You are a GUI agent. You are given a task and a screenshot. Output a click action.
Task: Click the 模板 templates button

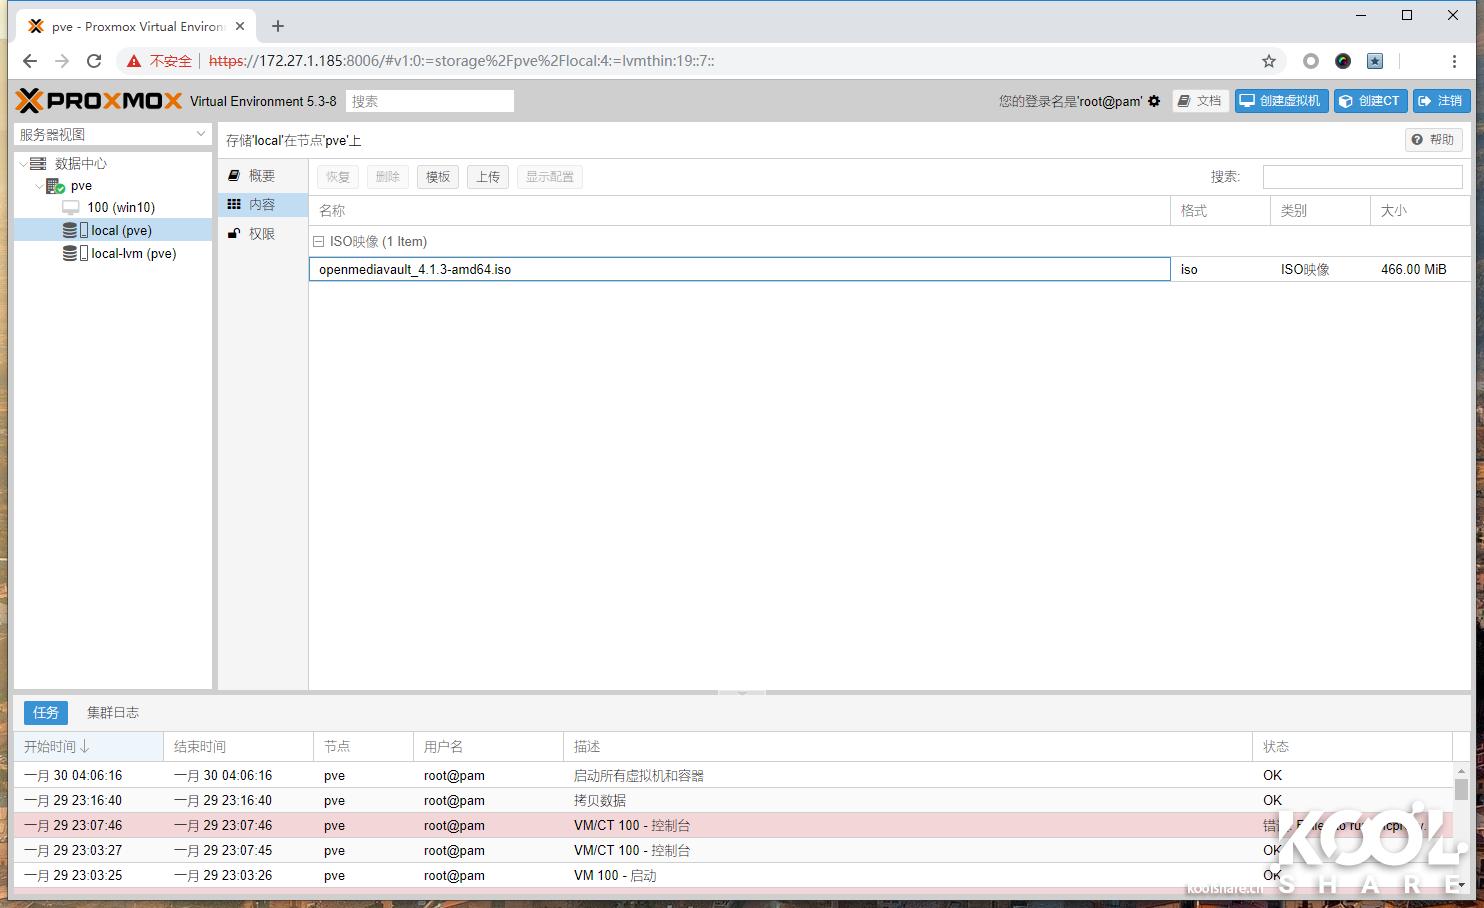coord(438,177)
